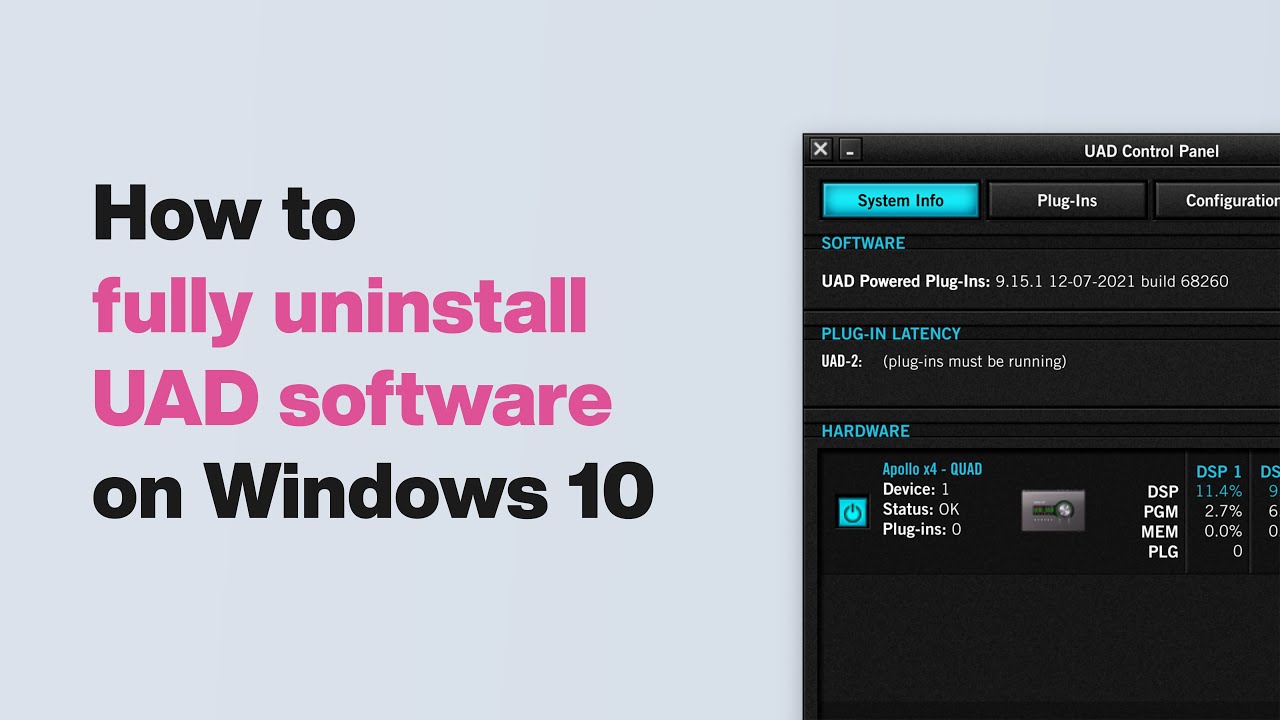Click the PLG row label

click(1163, 551)
